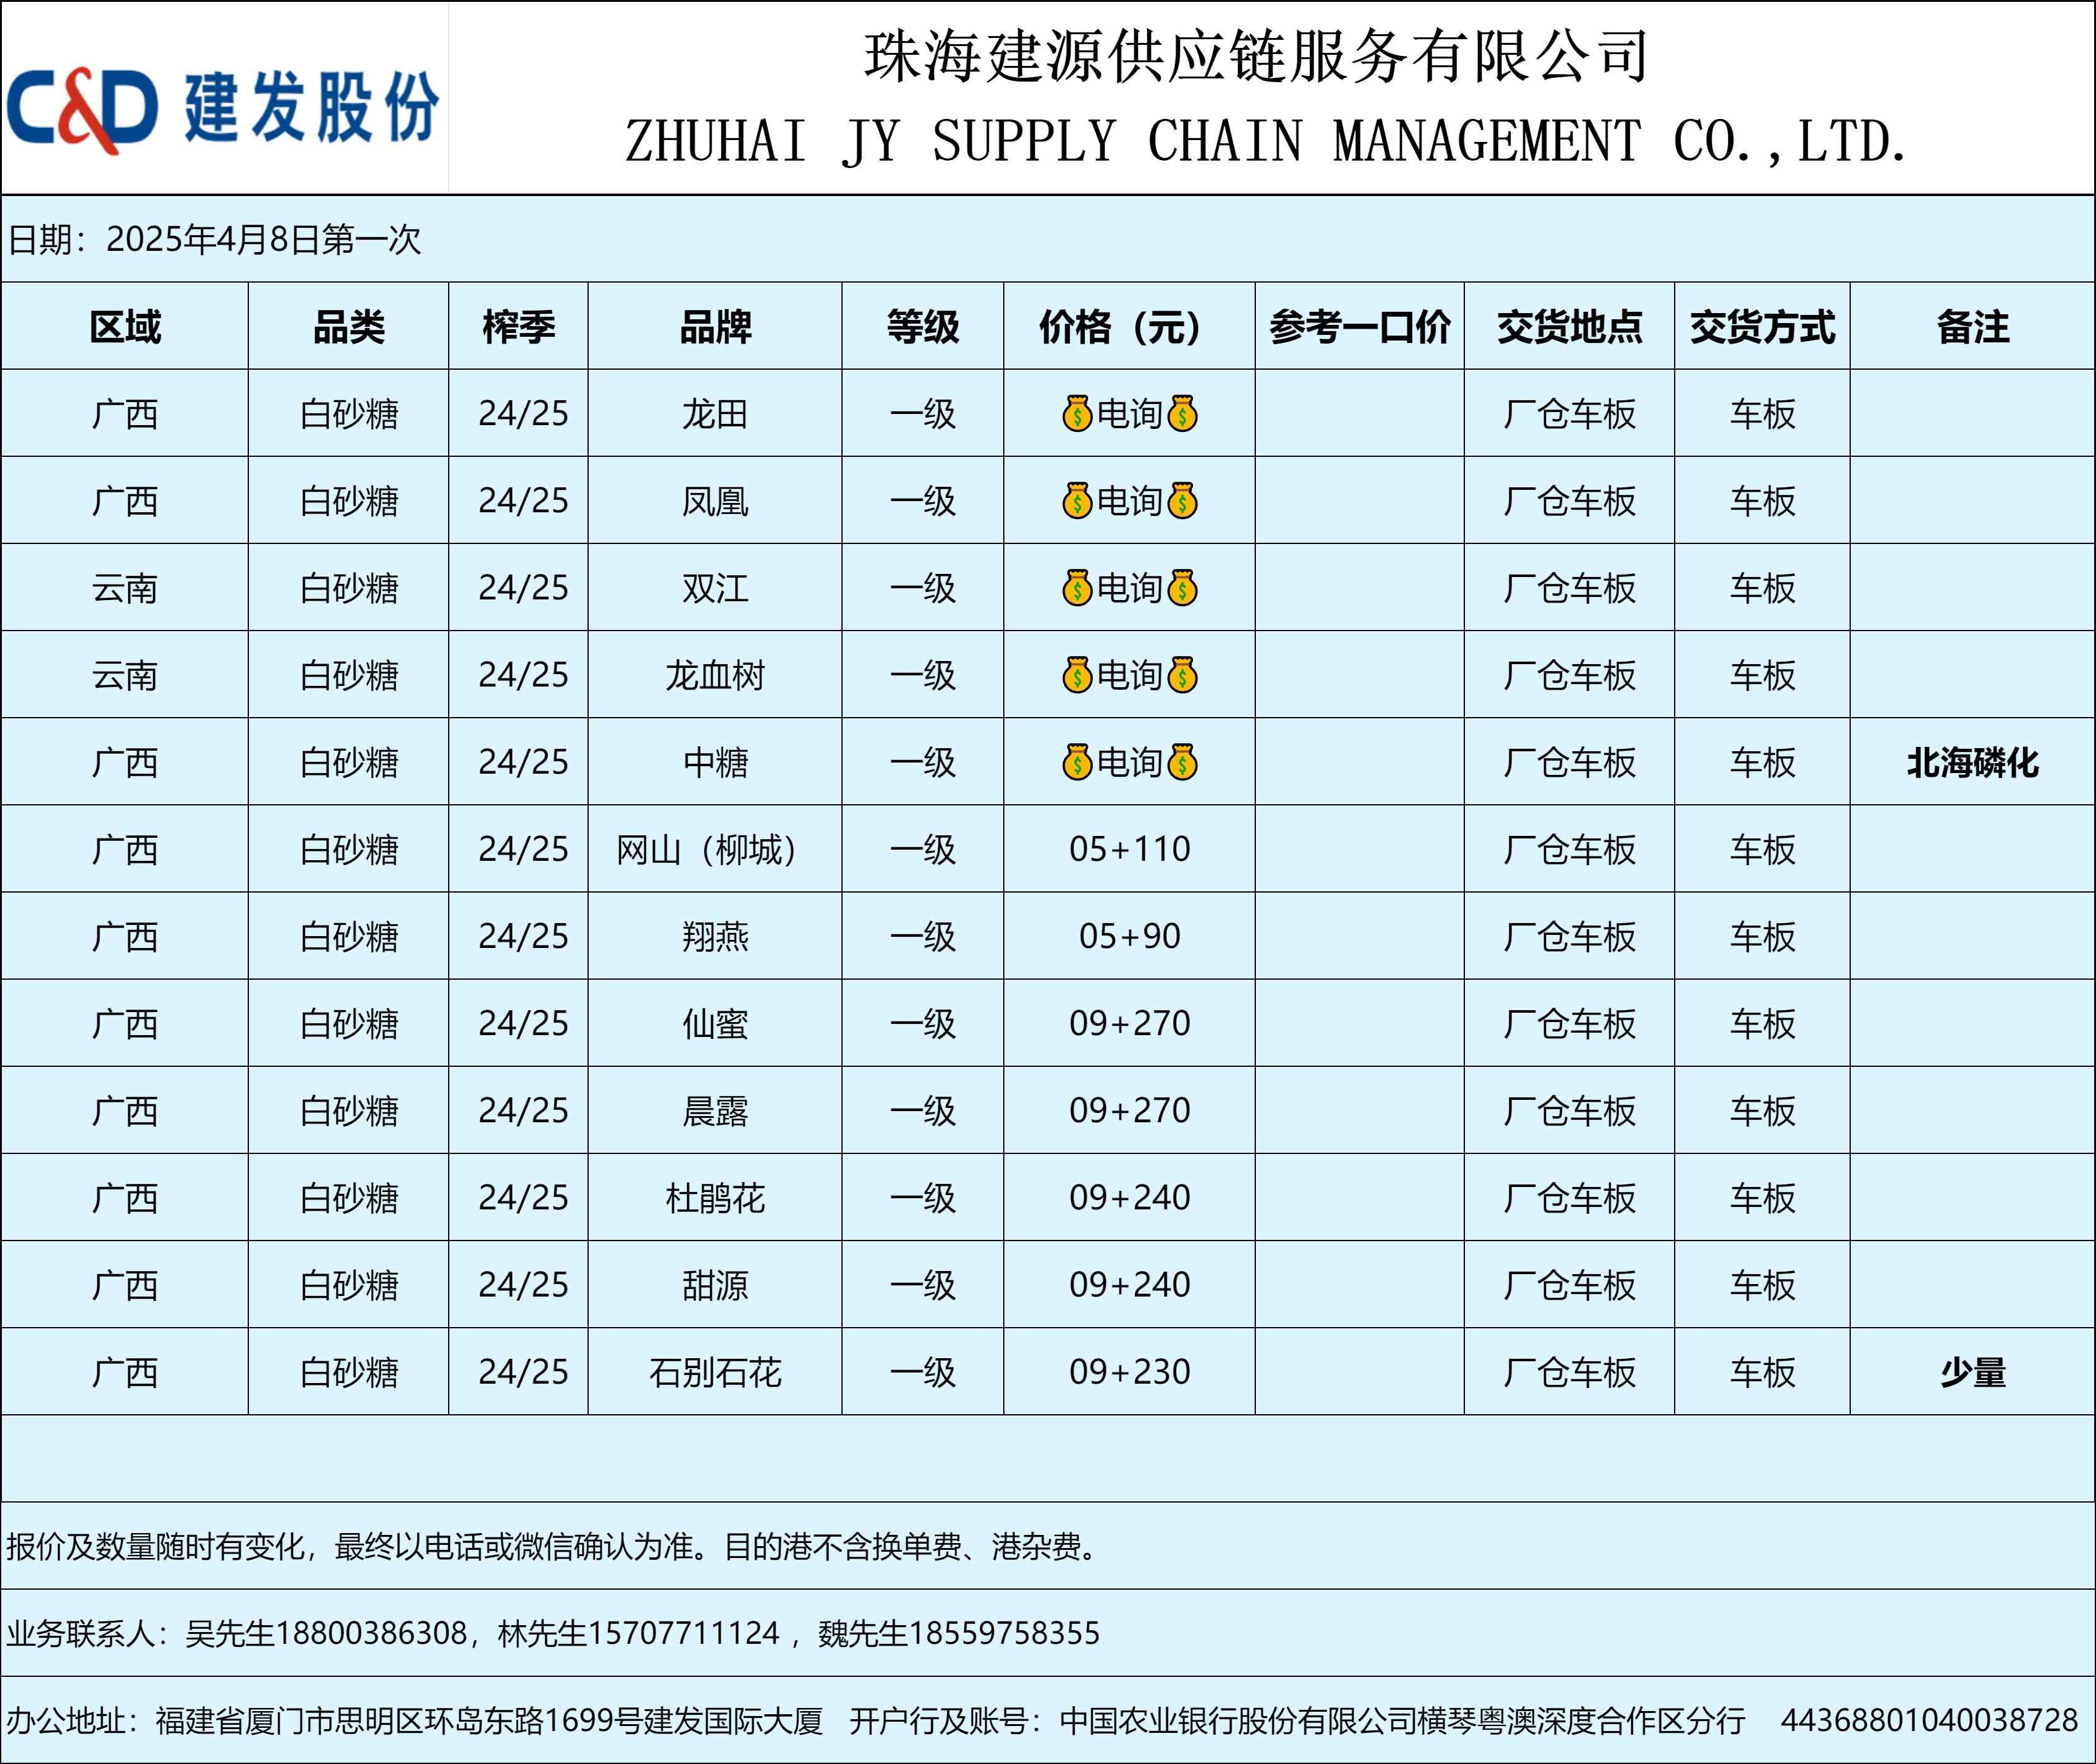Click the right money bag in 龙田 row
2096x1764 pixels.
1183,414
